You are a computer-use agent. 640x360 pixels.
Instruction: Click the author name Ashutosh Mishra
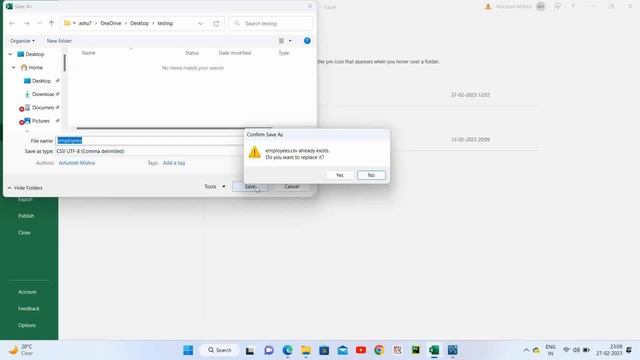pyautogui.click(x=77, y=163)
